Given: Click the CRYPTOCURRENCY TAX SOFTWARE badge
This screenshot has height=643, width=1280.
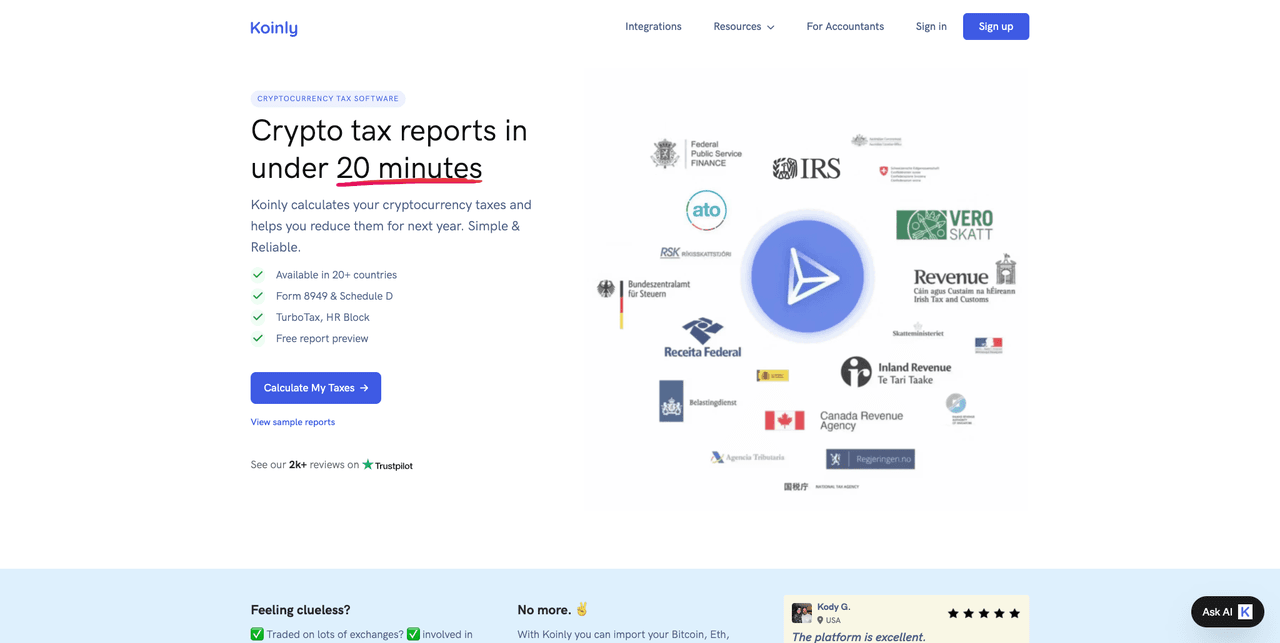Looking at the screenshot, I should coord(328,99).
